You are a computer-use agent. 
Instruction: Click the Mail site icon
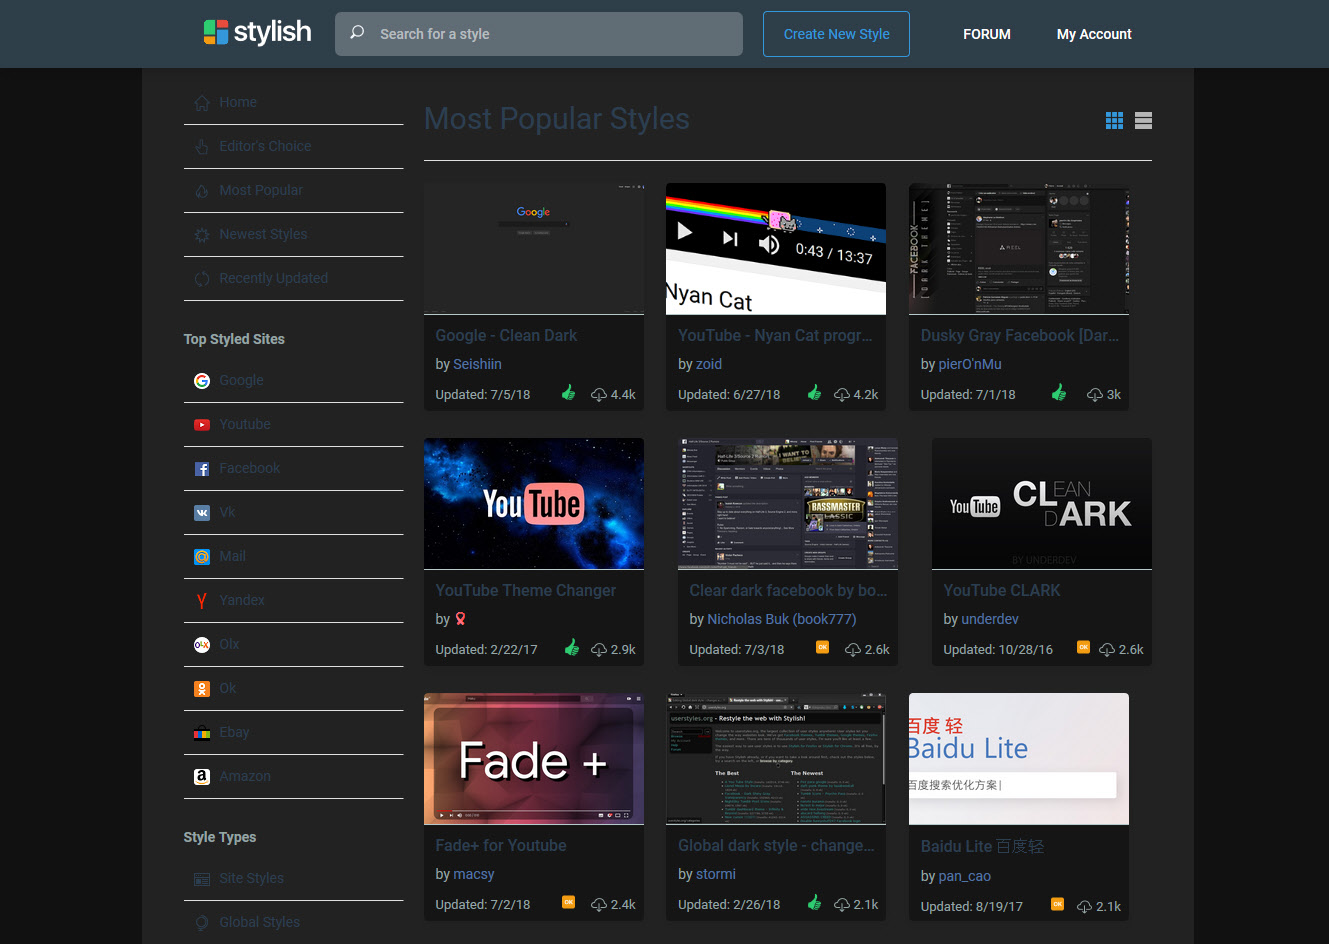coord(202,556)
